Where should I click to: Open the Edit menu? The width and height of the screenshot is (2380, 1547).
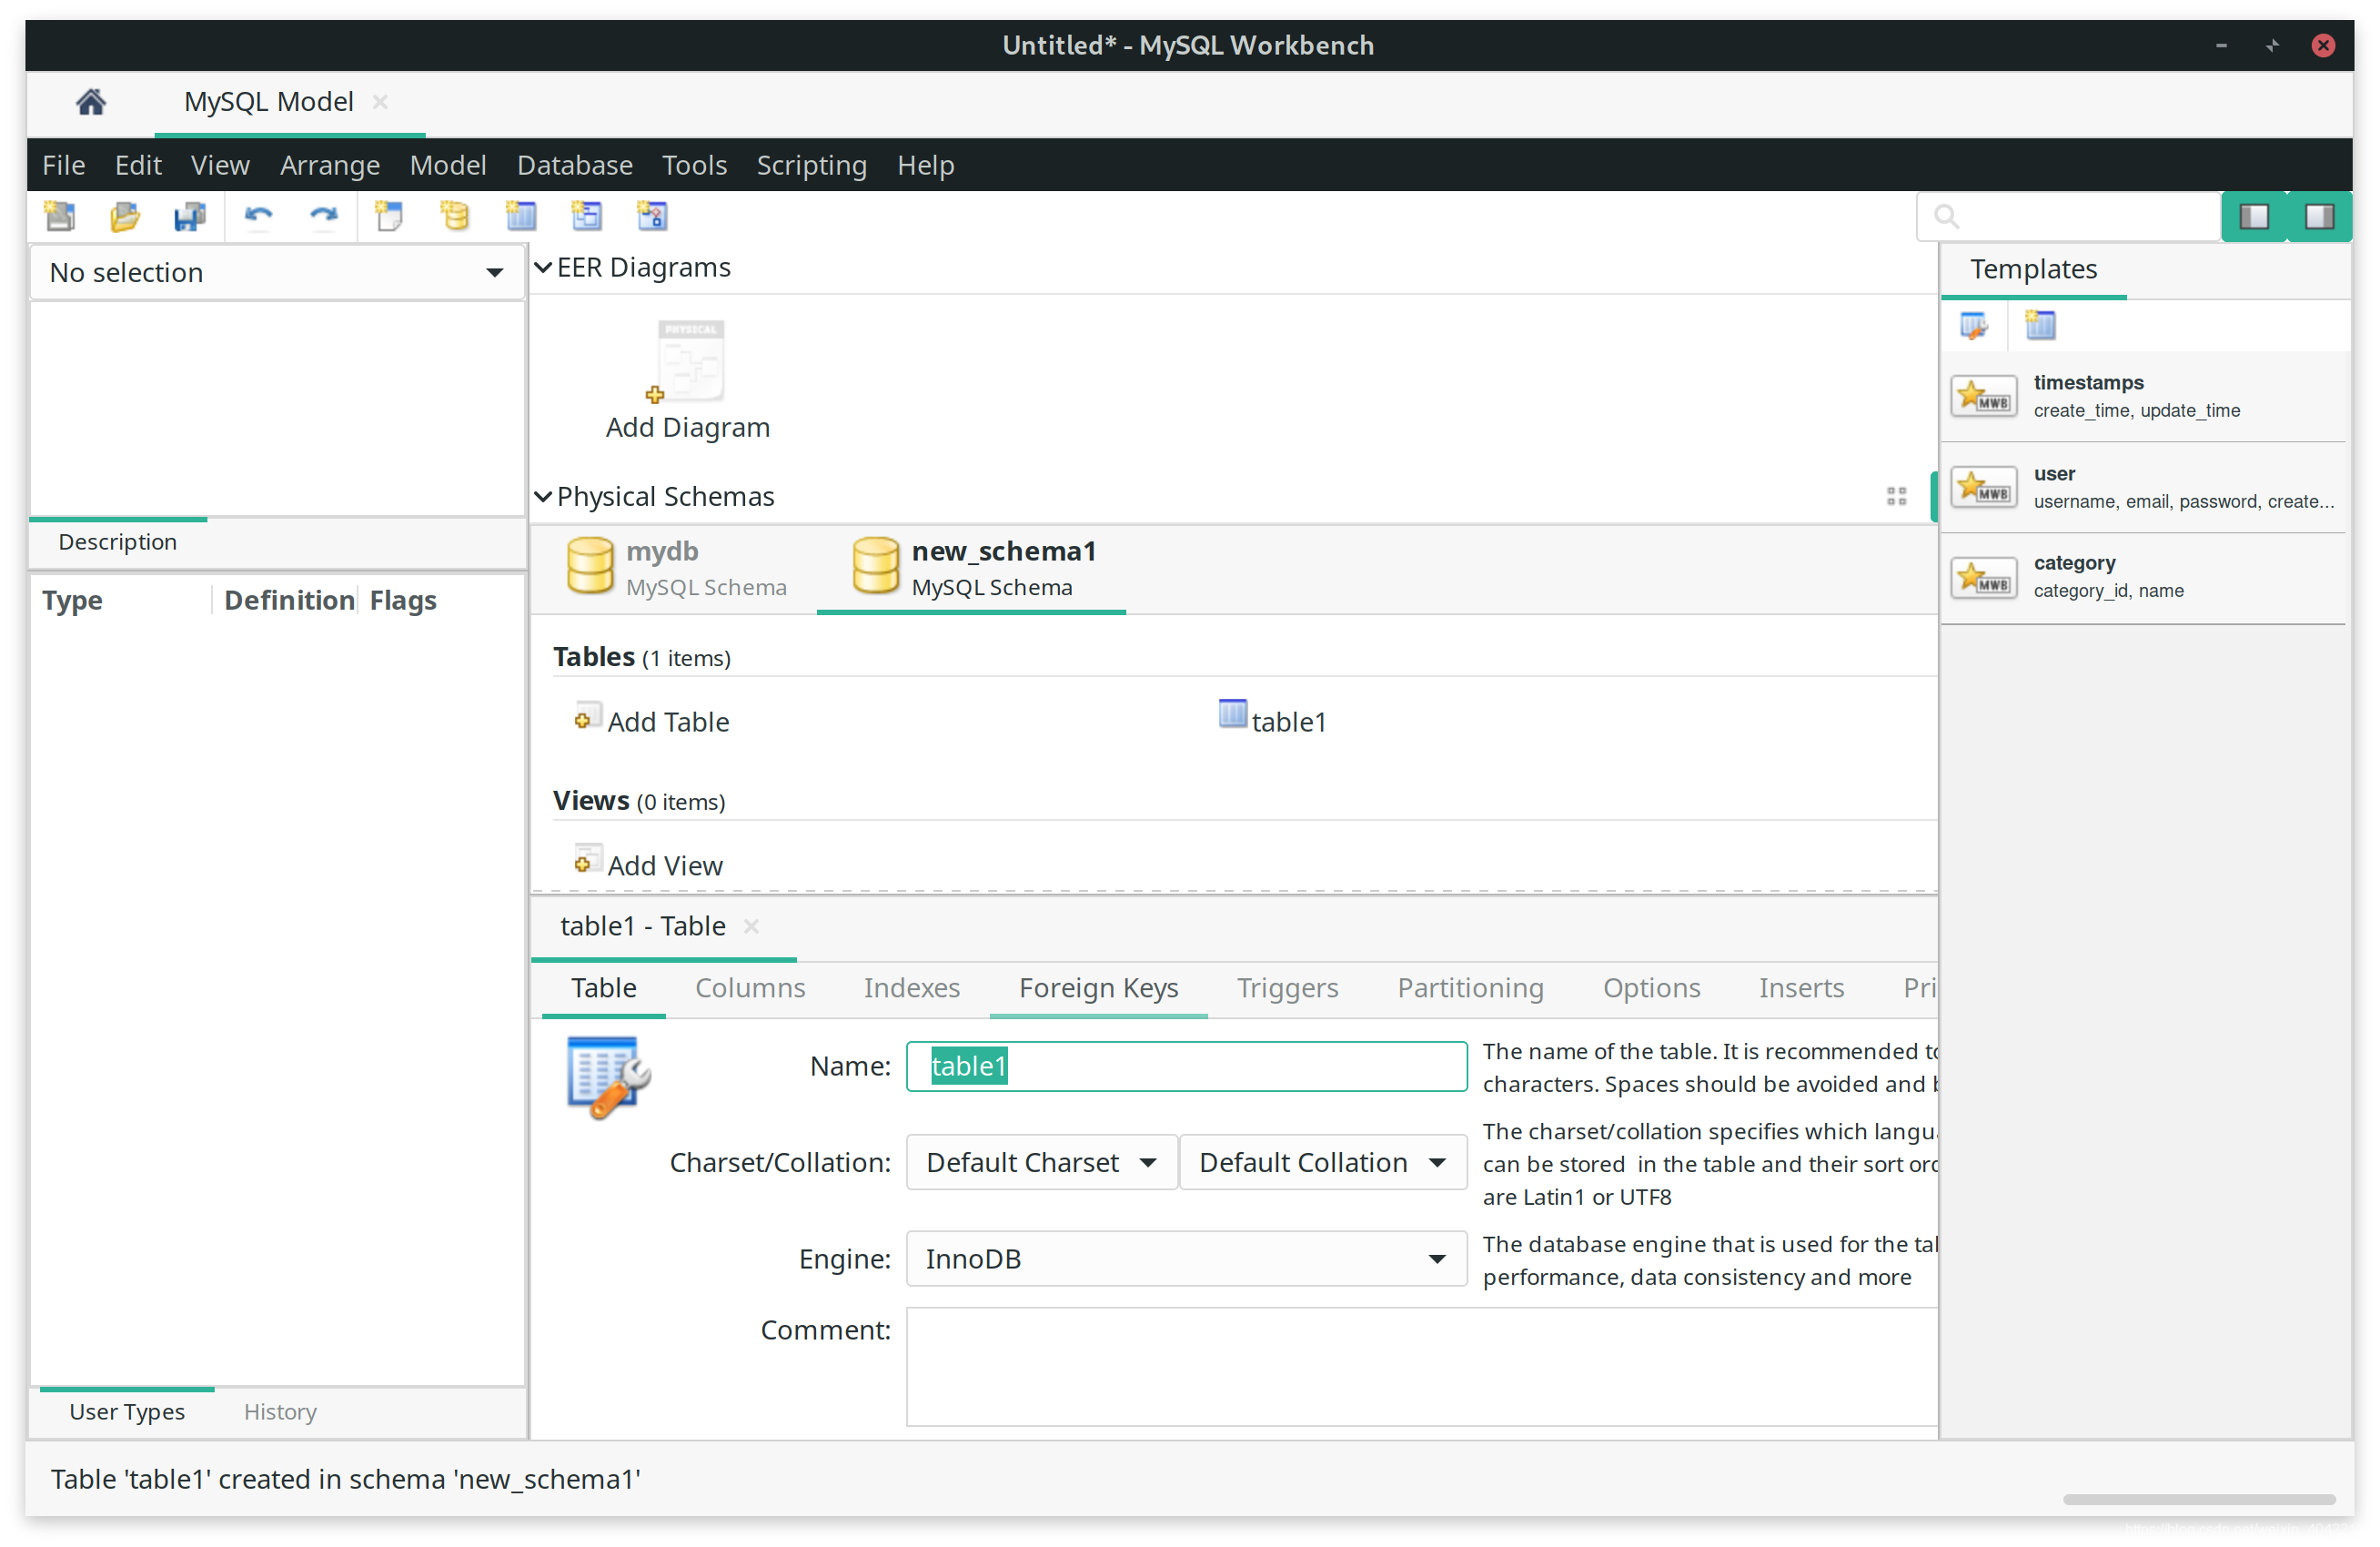click(138, 165)
